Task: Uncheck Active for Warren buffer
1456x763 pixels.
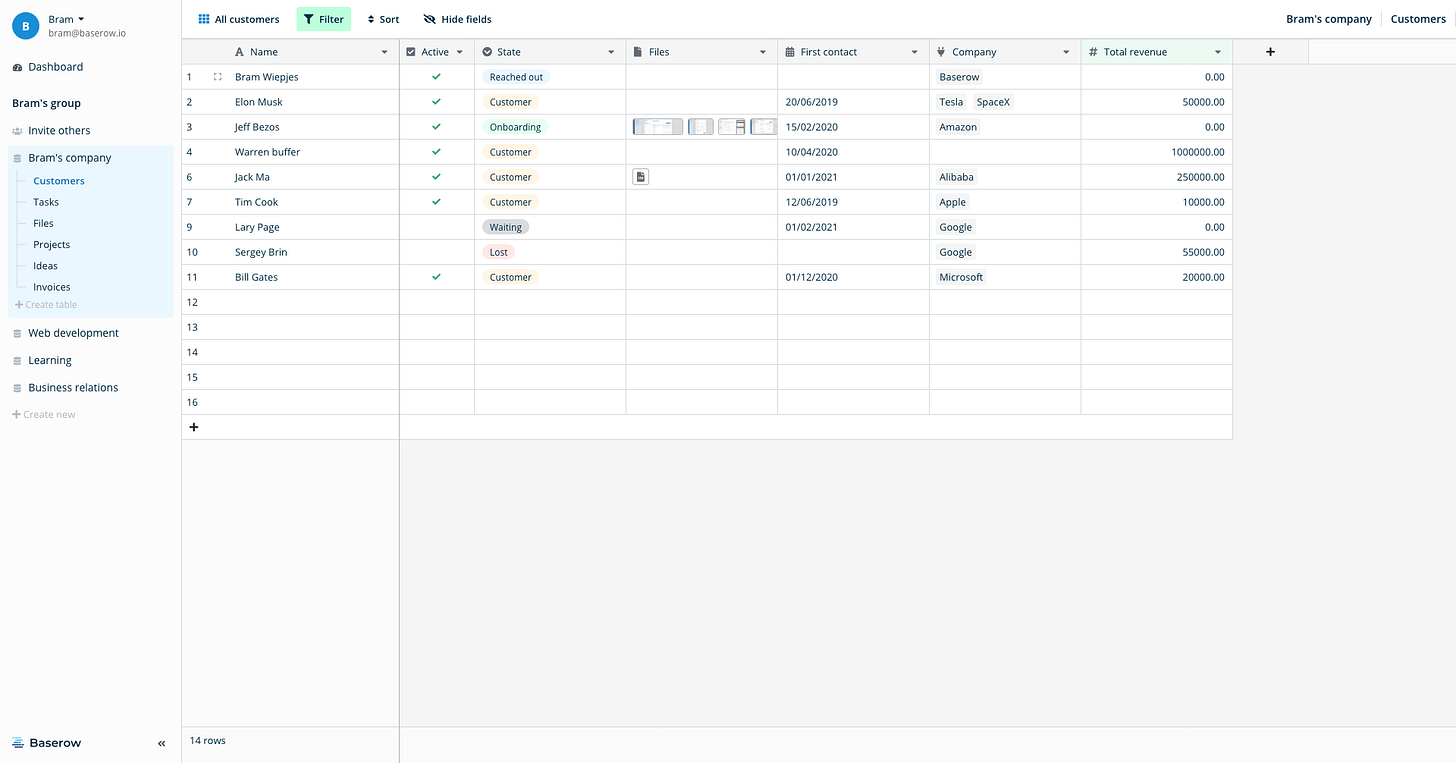Action: 436,152
